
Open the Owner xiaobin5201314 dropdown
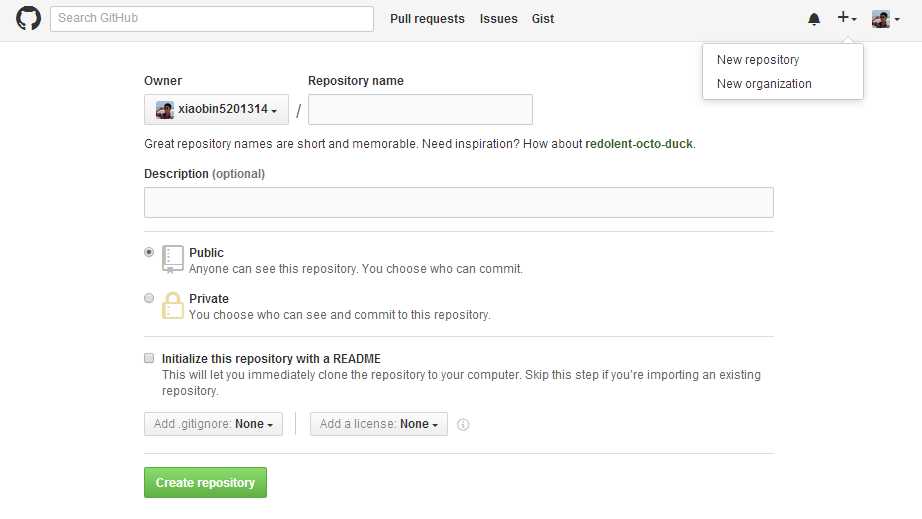coord(216,109)
